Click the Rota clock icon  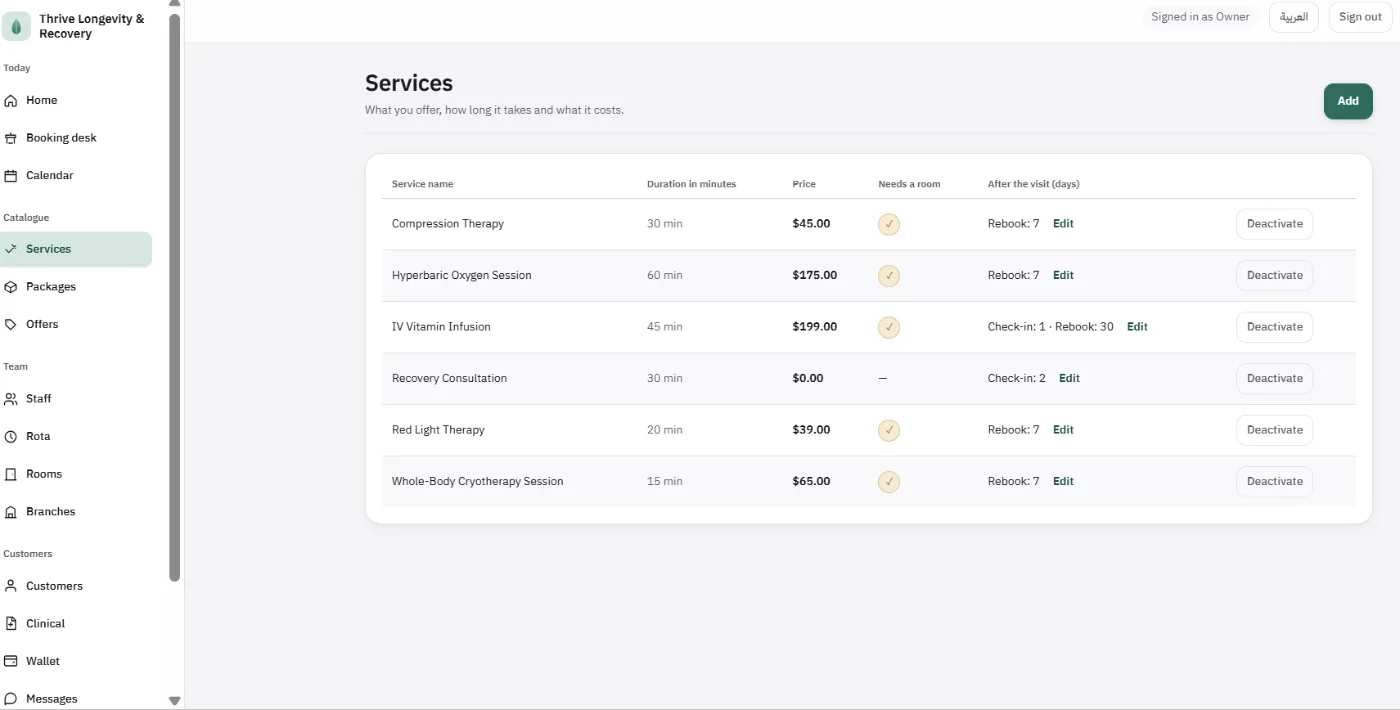(x=11, y=436)
